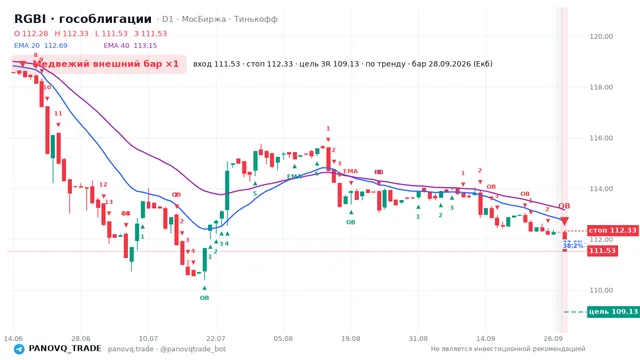Click the red '111.53' entry price tag
Viewport: 640px width, 360px height.
point(602,251)
